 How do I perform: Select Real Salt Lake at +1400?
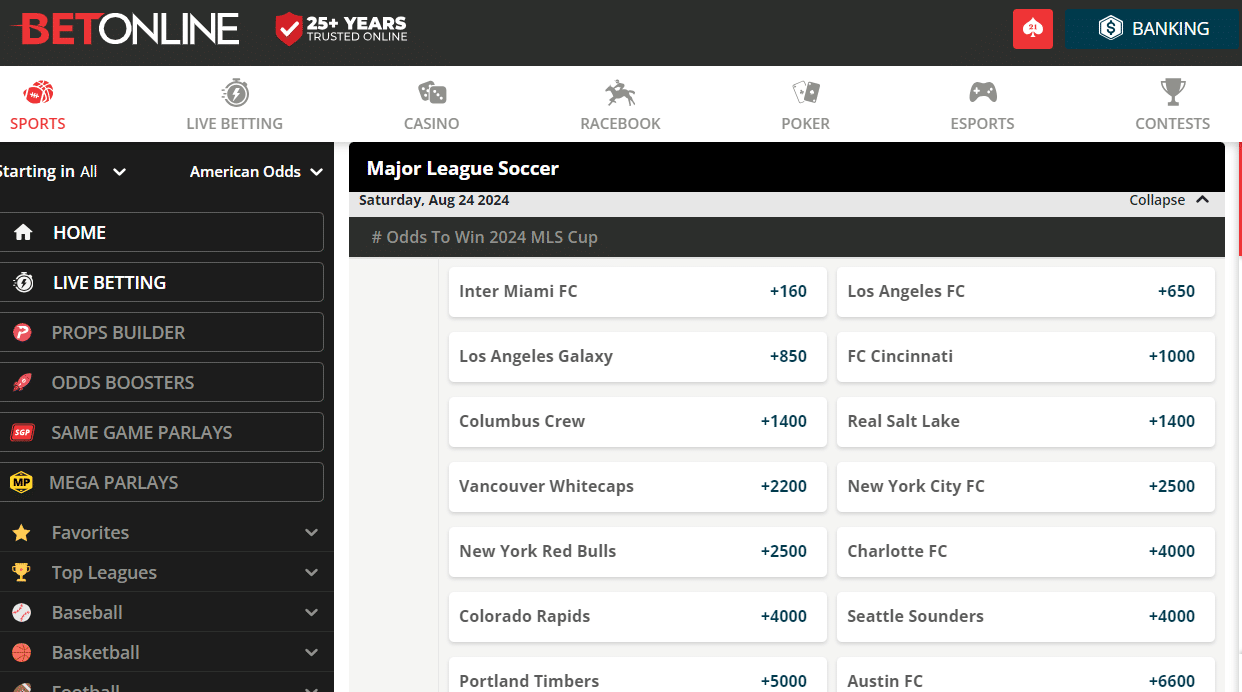point(1026,422)
